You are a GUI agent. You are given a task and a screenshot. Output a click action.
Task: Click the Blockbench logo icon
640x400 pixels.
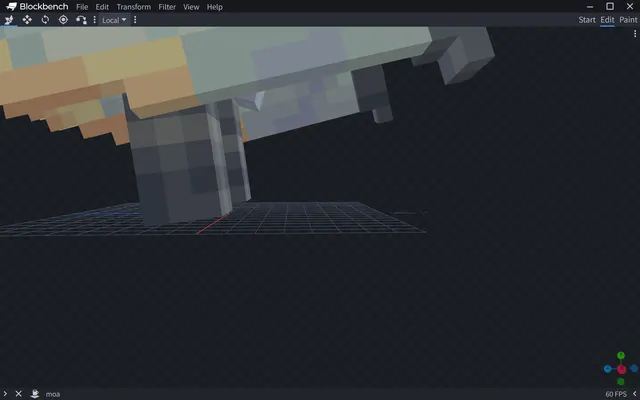[x=11, y=7]
